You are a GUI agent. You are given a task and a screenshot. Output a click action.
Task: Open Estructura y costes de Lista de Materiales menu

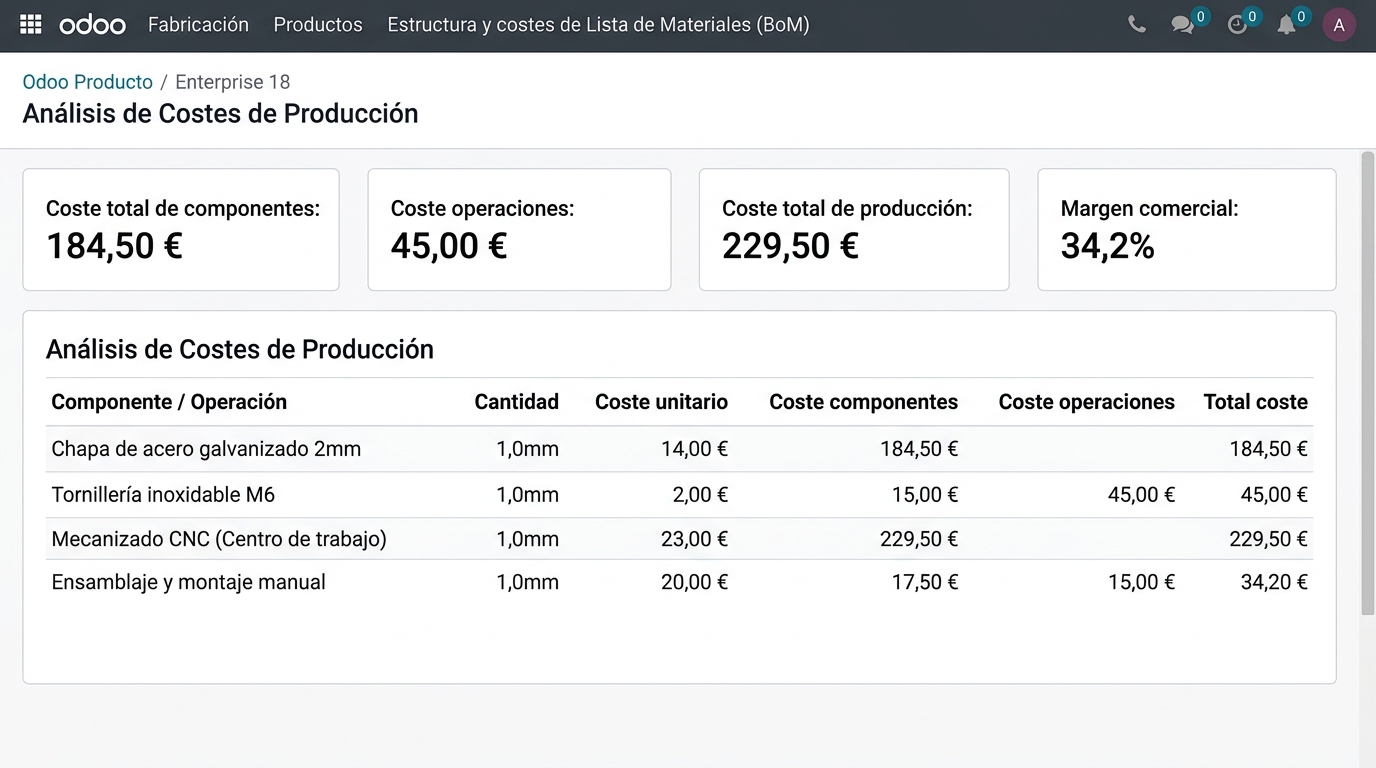(x=598, y=24)
